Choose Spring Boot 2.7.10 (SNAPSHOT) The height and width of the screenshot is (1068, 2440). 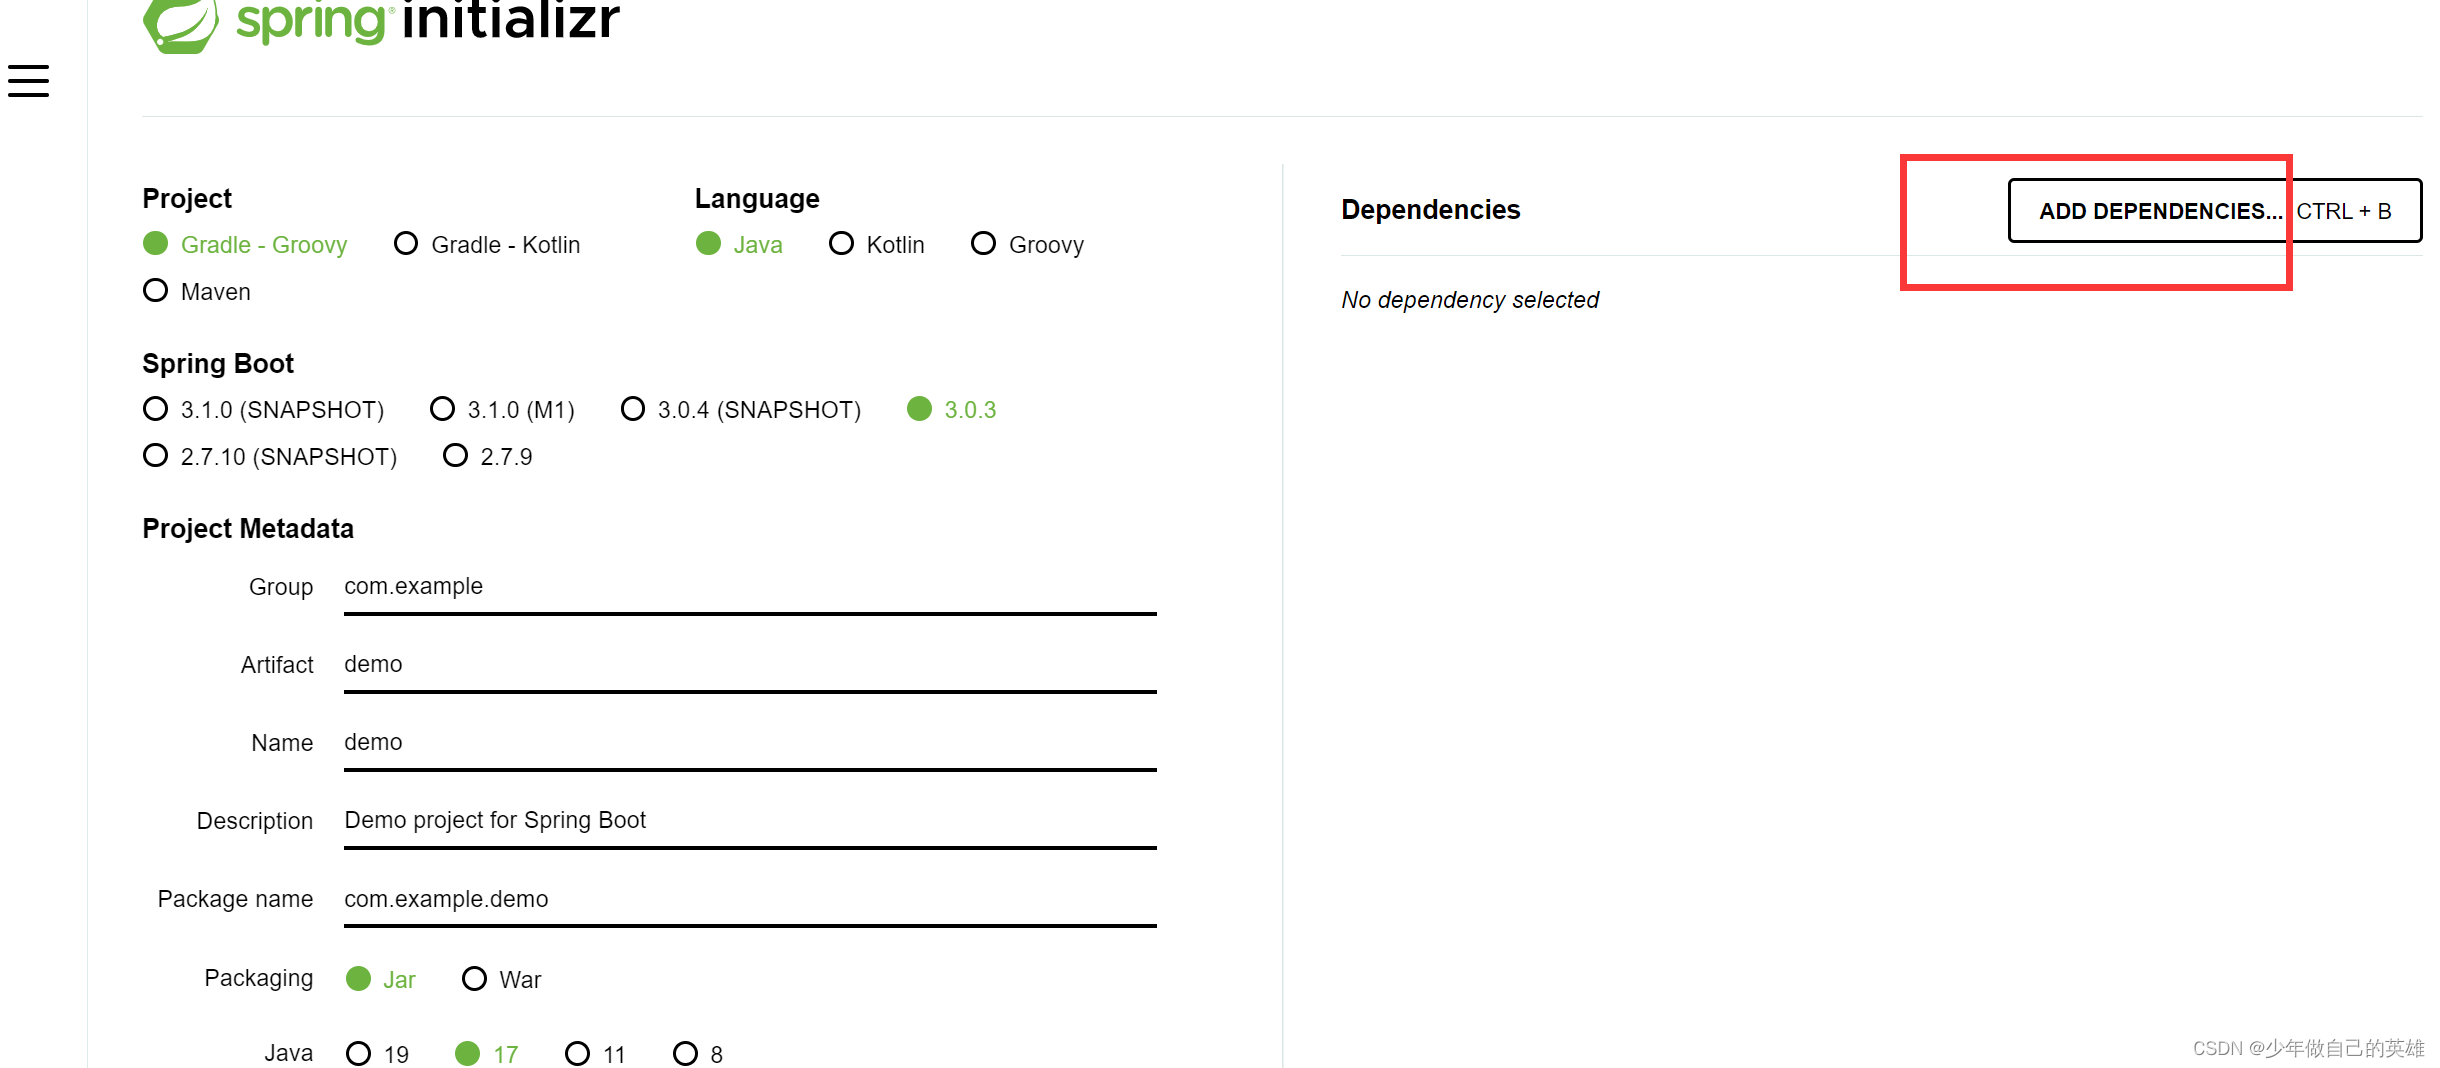270,457
